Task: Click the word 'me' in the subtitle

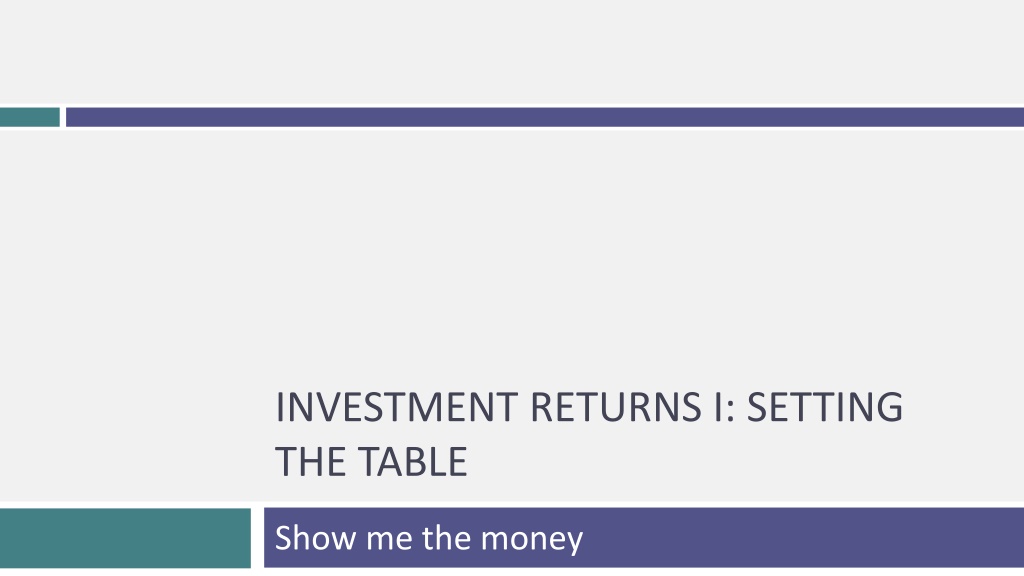Action: tap(389, 540)
